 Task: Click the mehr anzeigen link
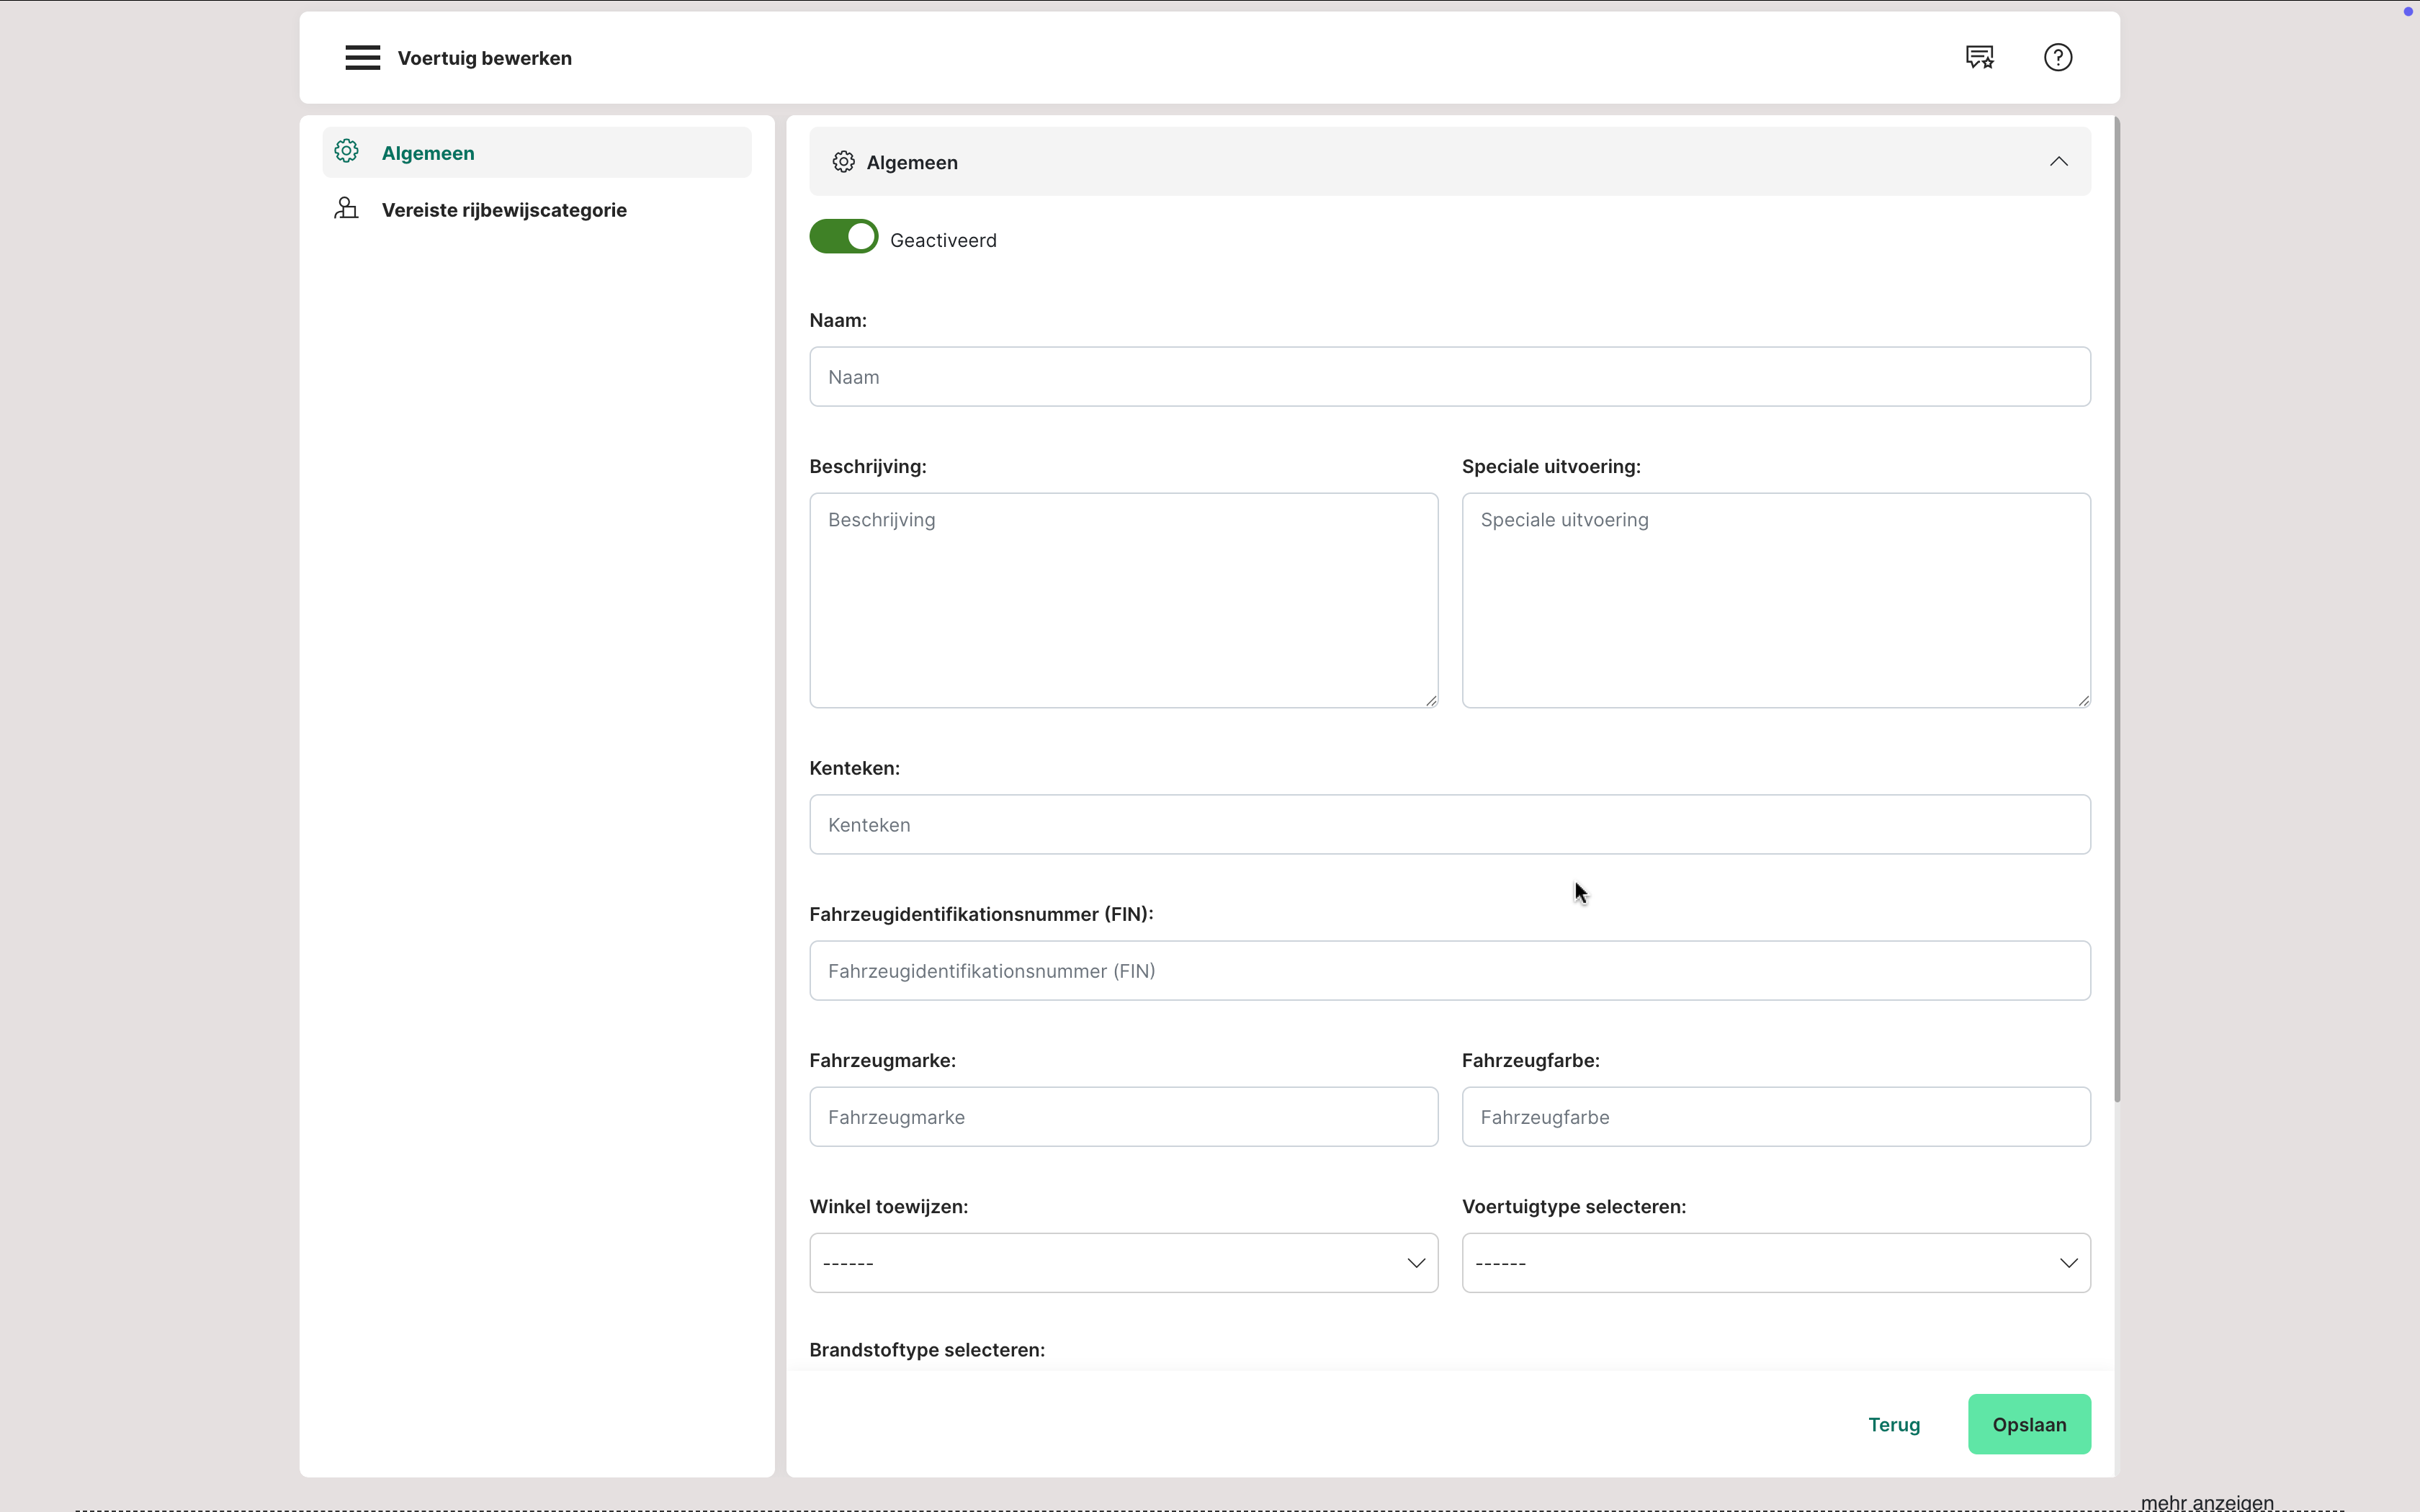(x=2207, y=1502)
